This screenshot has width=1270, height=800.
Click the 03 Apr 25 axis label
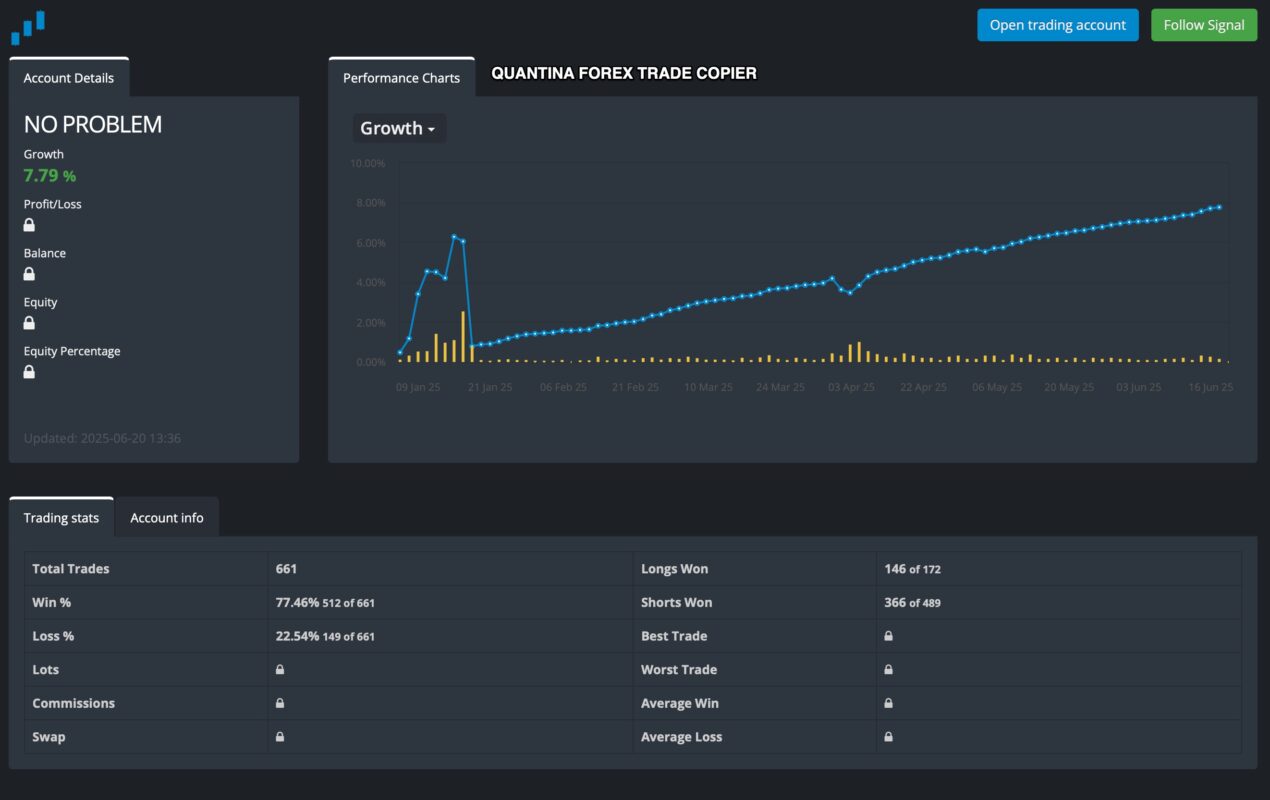coord(851,387)
